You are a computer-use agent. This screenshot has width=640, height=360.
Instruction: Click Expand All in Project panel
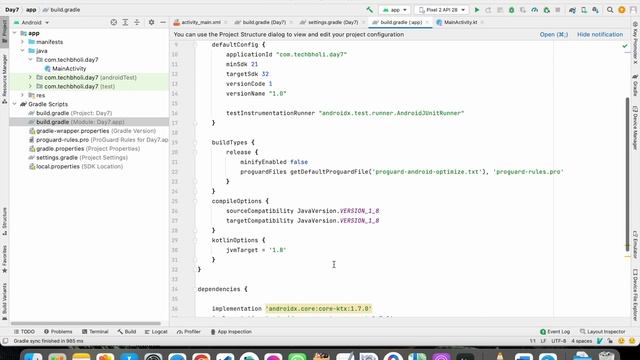click(125, 22)
